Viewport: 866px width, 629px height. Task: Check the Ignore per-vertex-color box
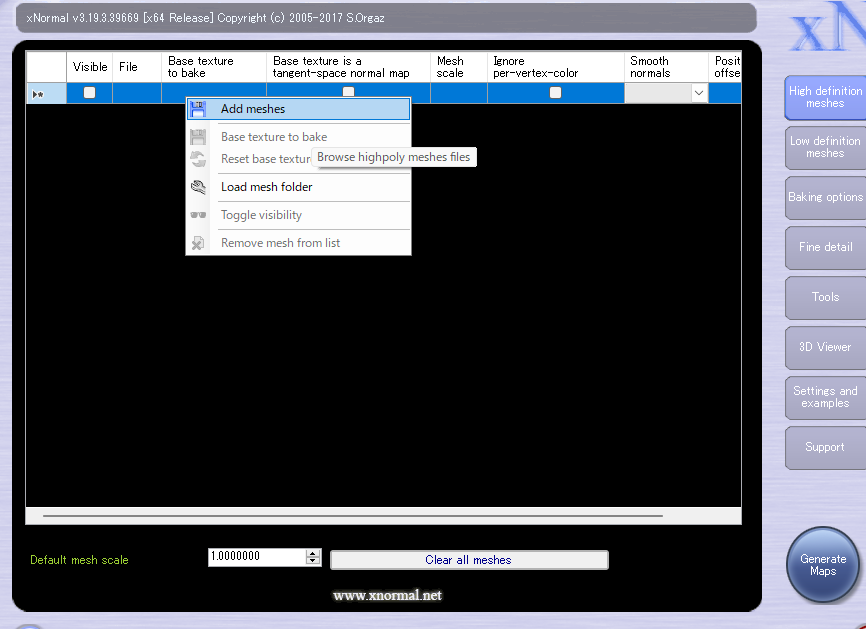555,93
